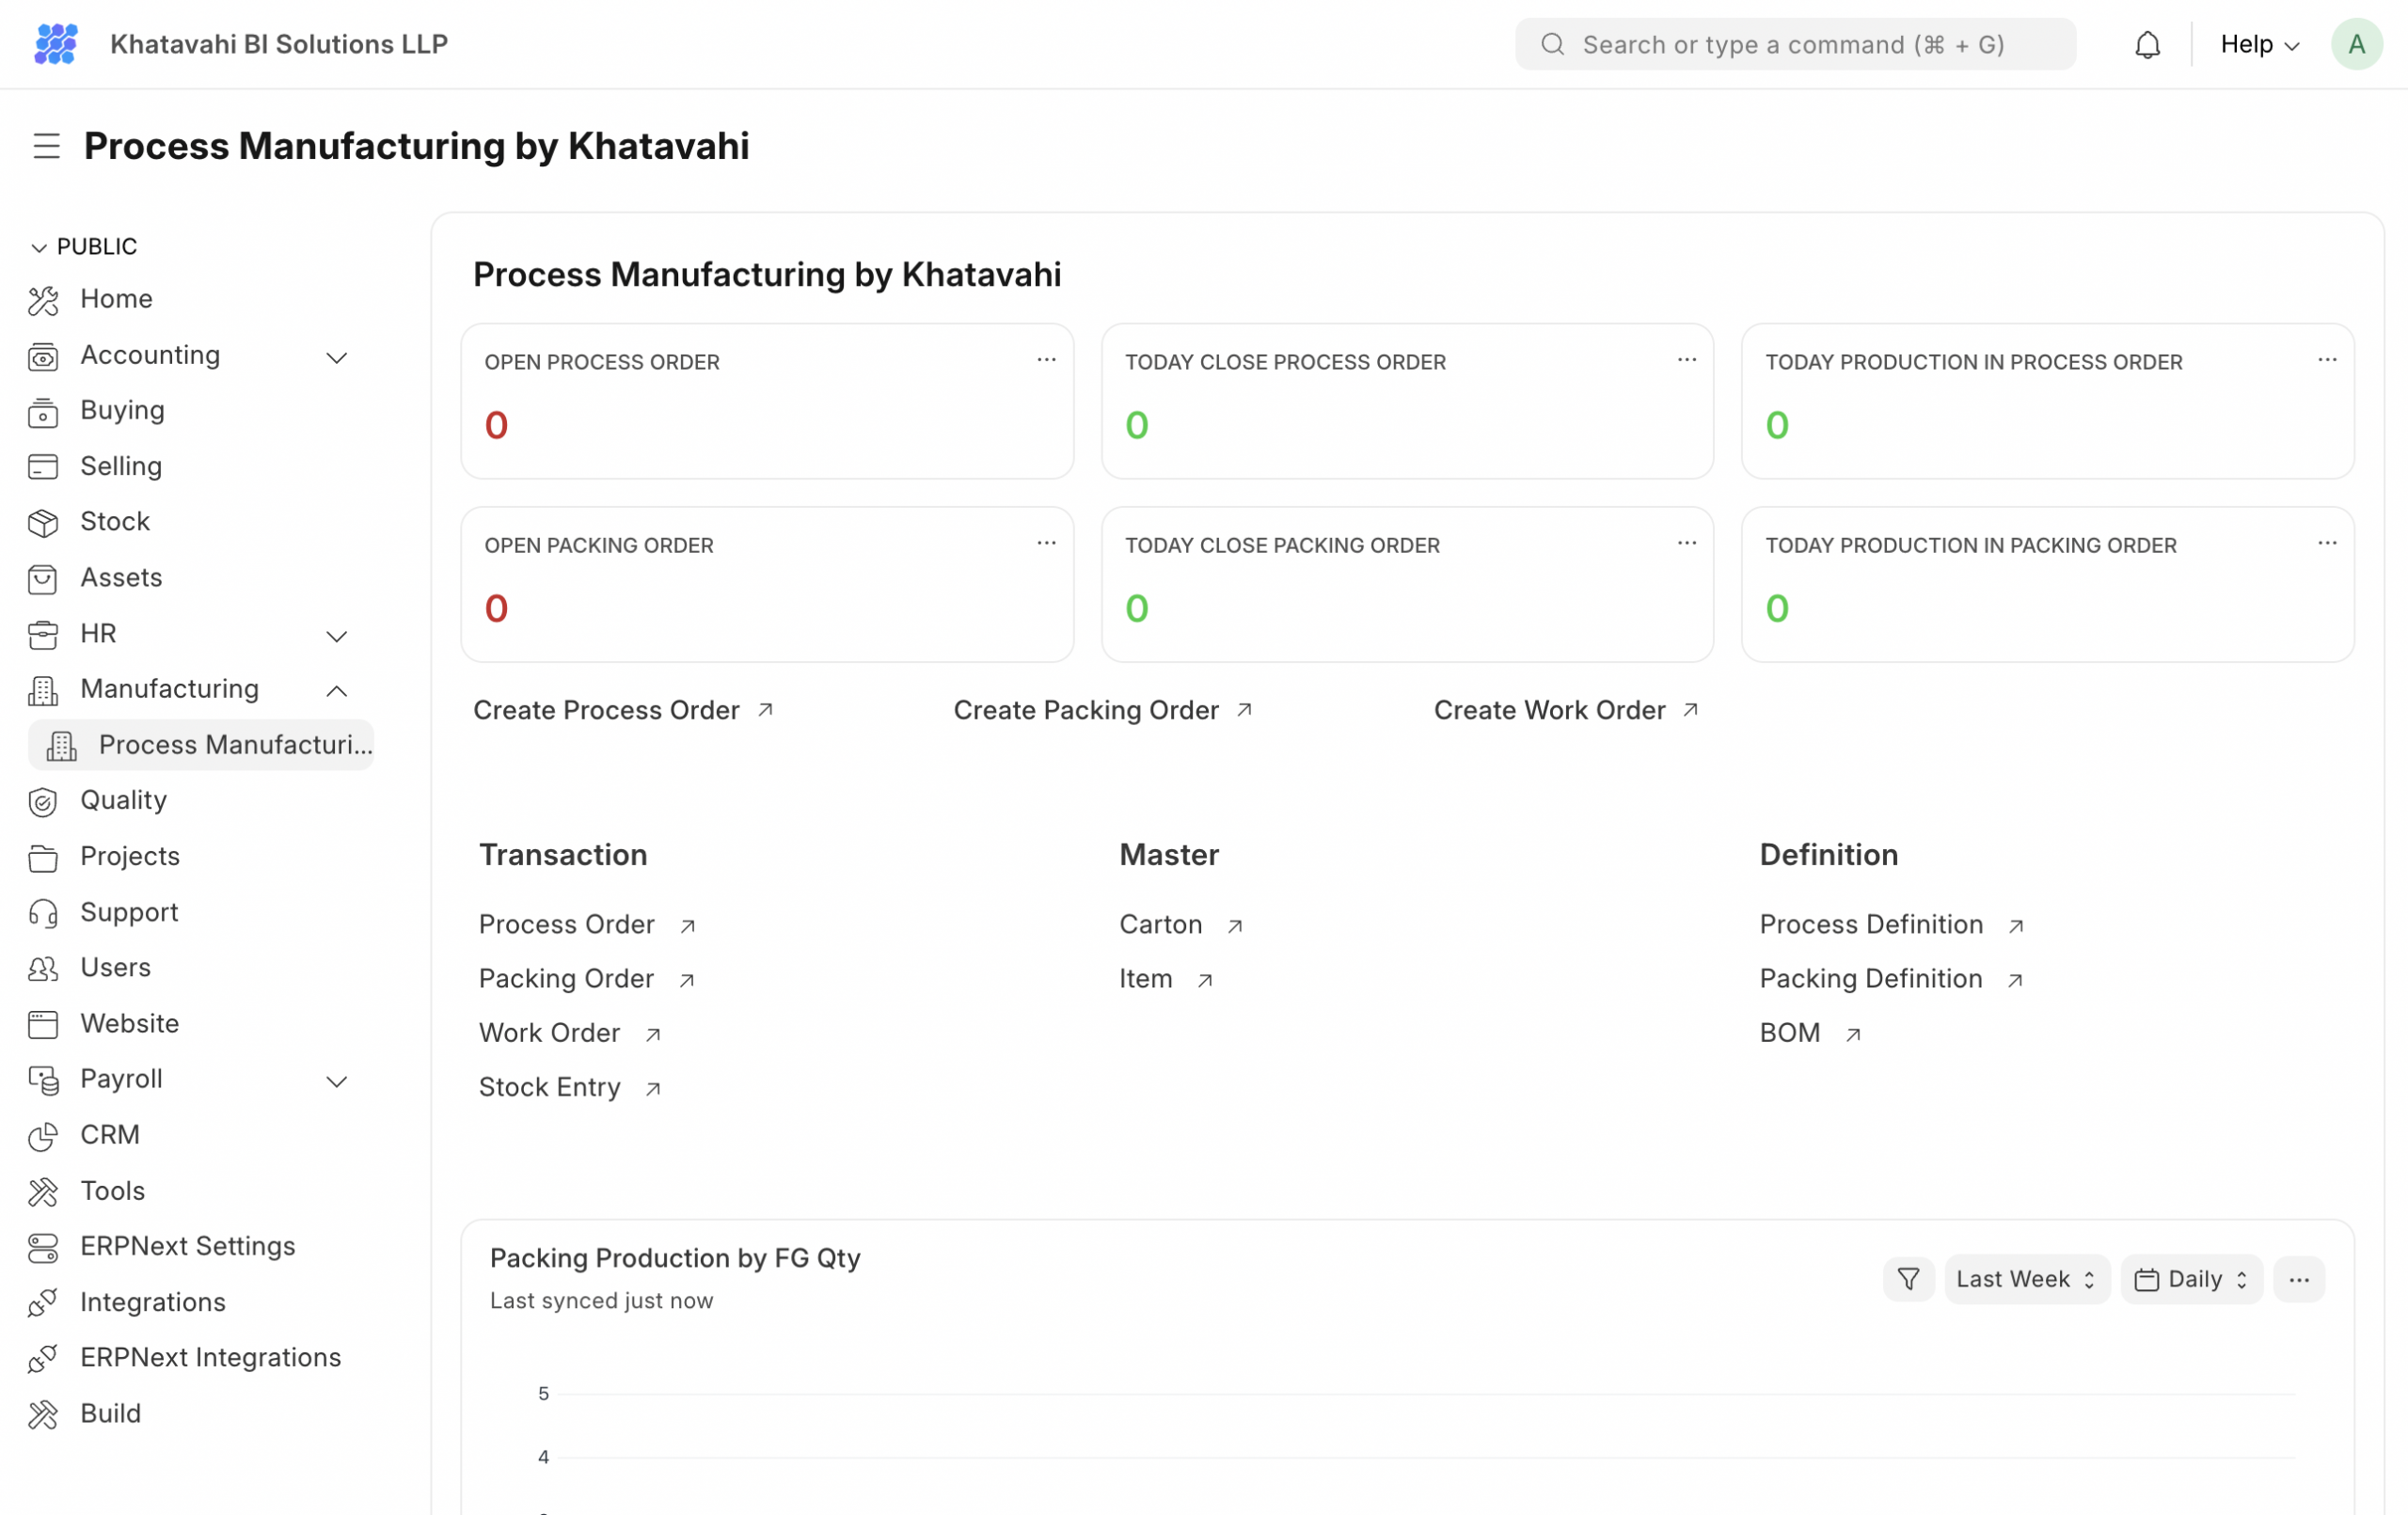Open Stock workspace from sidebar
Screen dimensions: 2408x1515
point(115,521)
